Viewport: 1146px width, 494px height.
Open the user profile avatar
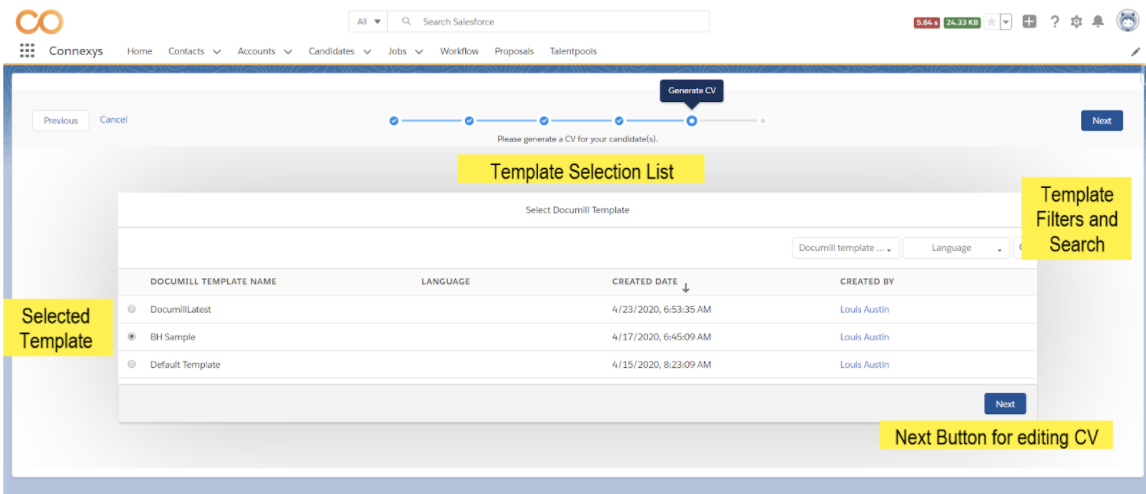point(1127,21)
